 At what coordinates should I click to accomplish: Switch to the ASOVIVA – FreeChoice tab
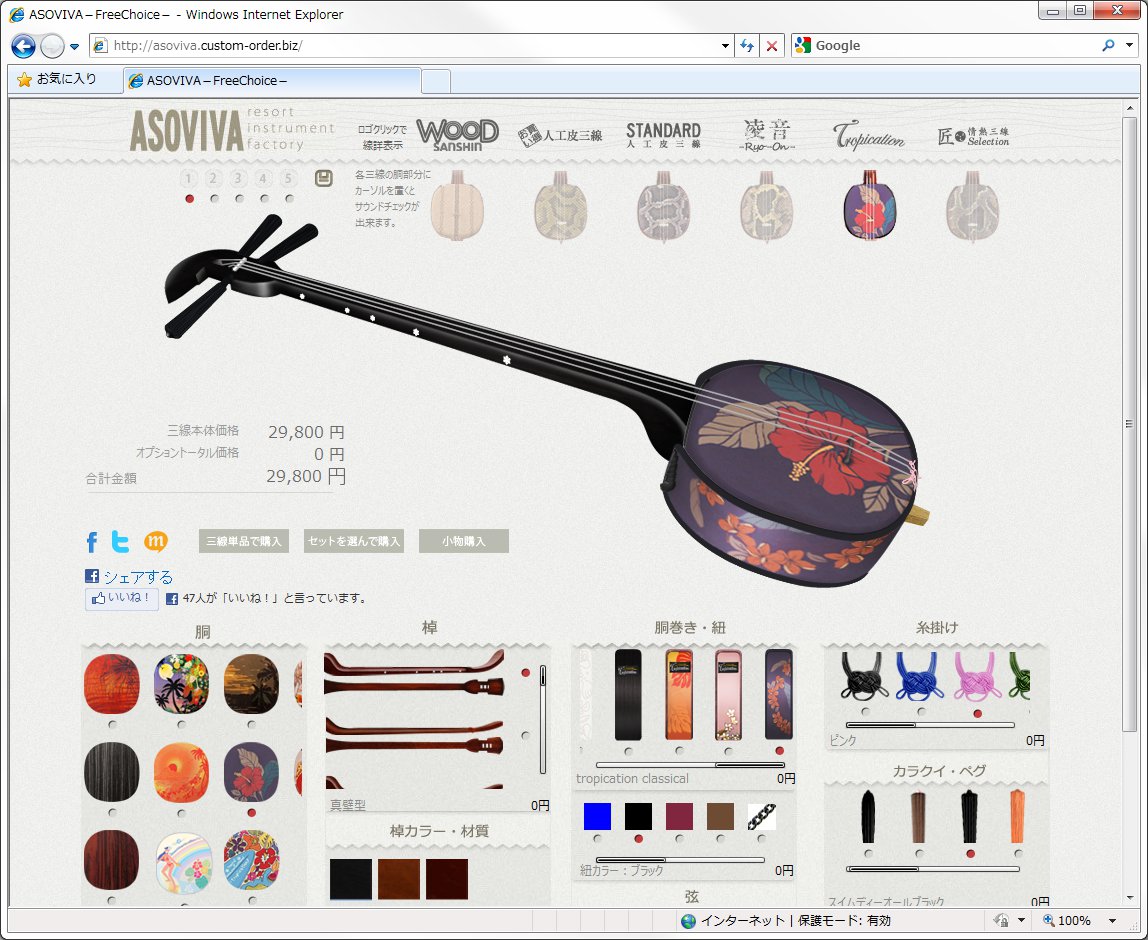(x=272, y=81)
